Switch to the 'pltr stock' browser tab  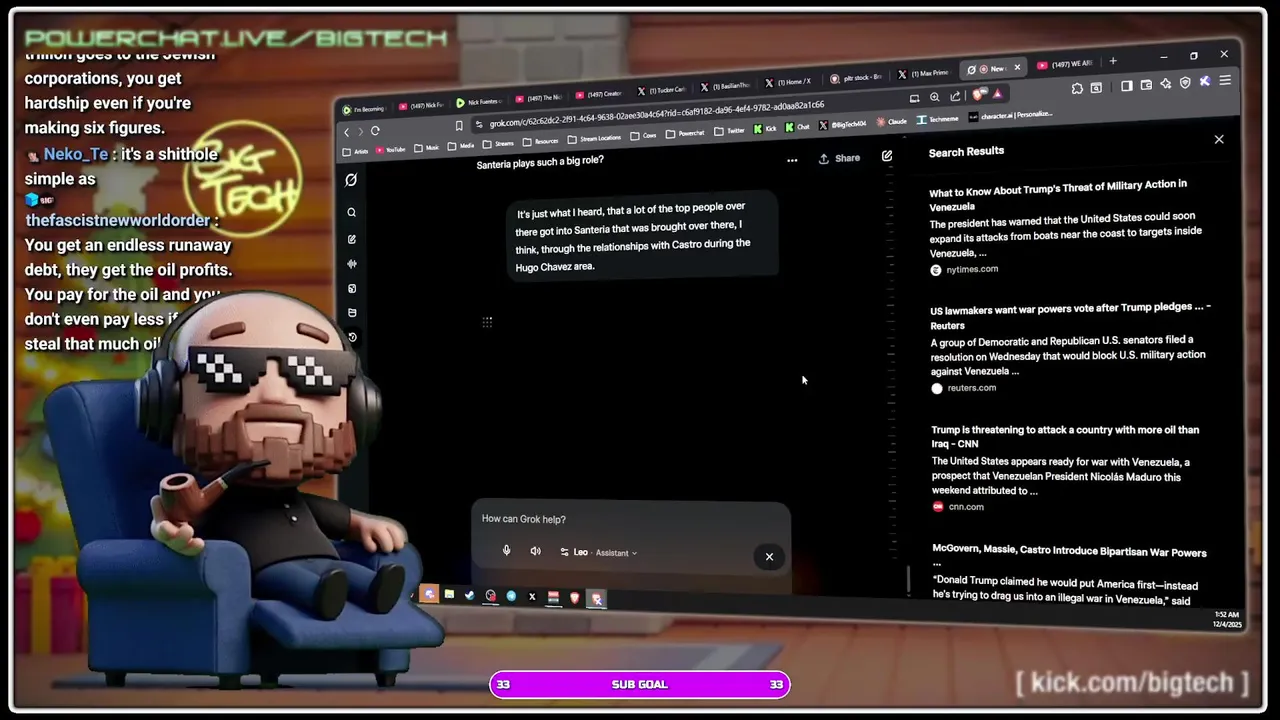pos(856,77)
